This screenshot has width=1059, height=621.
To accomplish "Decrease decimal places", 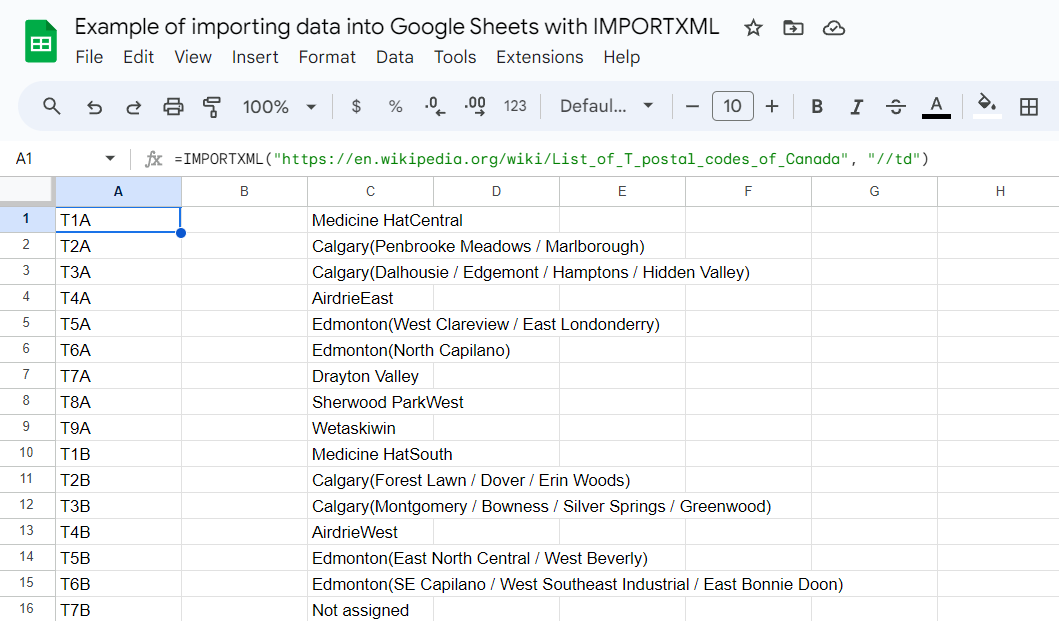I will point(433,106).
